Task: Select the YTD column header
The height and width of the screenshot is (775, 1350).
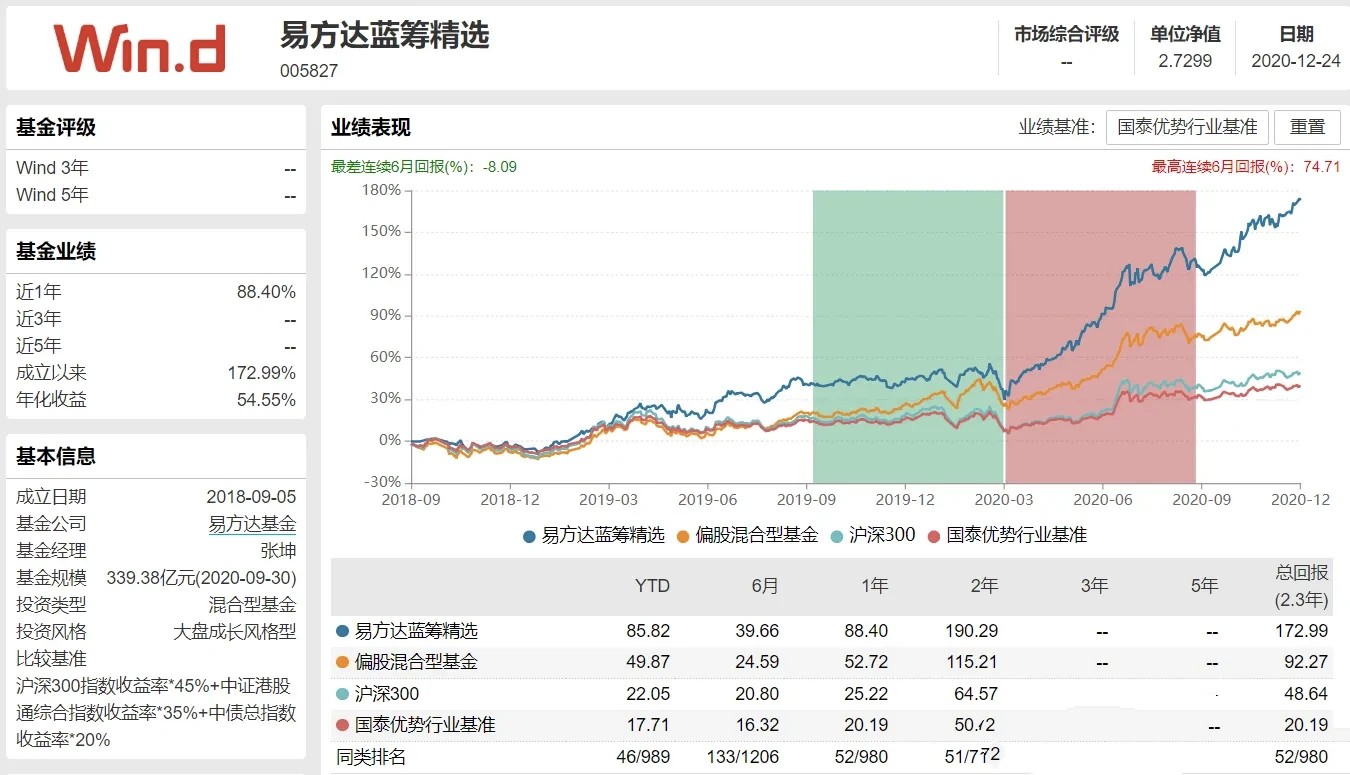Action: point(652,586)
